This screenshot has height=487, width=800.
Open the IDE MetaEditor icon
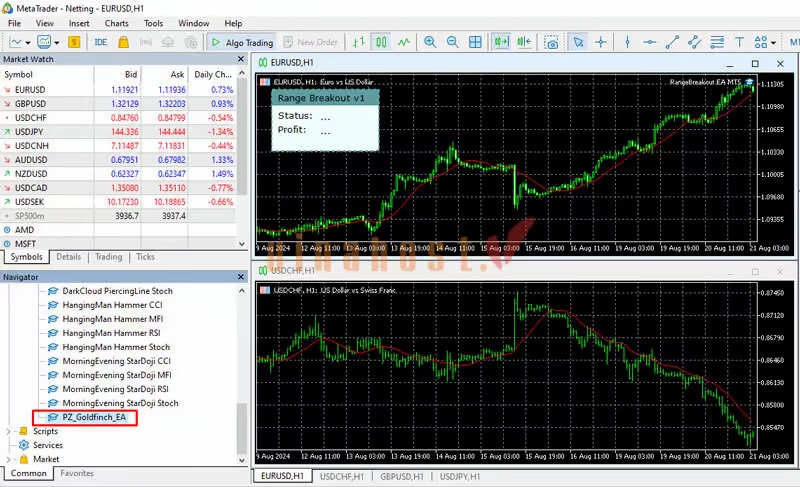pos(101,42)
